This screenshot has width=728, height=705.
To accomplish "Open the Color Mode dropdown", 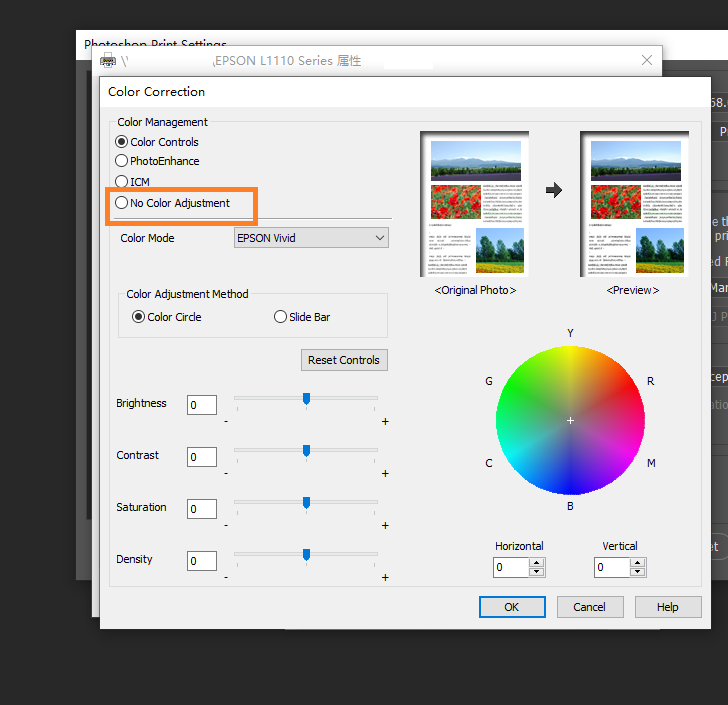I will coord(311,238).
